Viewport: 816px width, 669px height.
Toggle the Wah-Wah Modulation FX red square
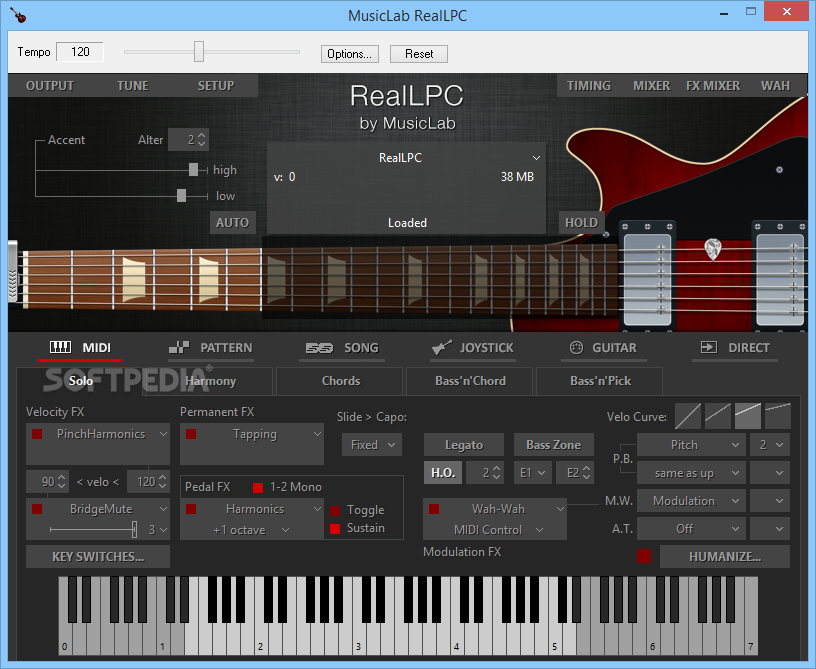click(x=434, y=509)
